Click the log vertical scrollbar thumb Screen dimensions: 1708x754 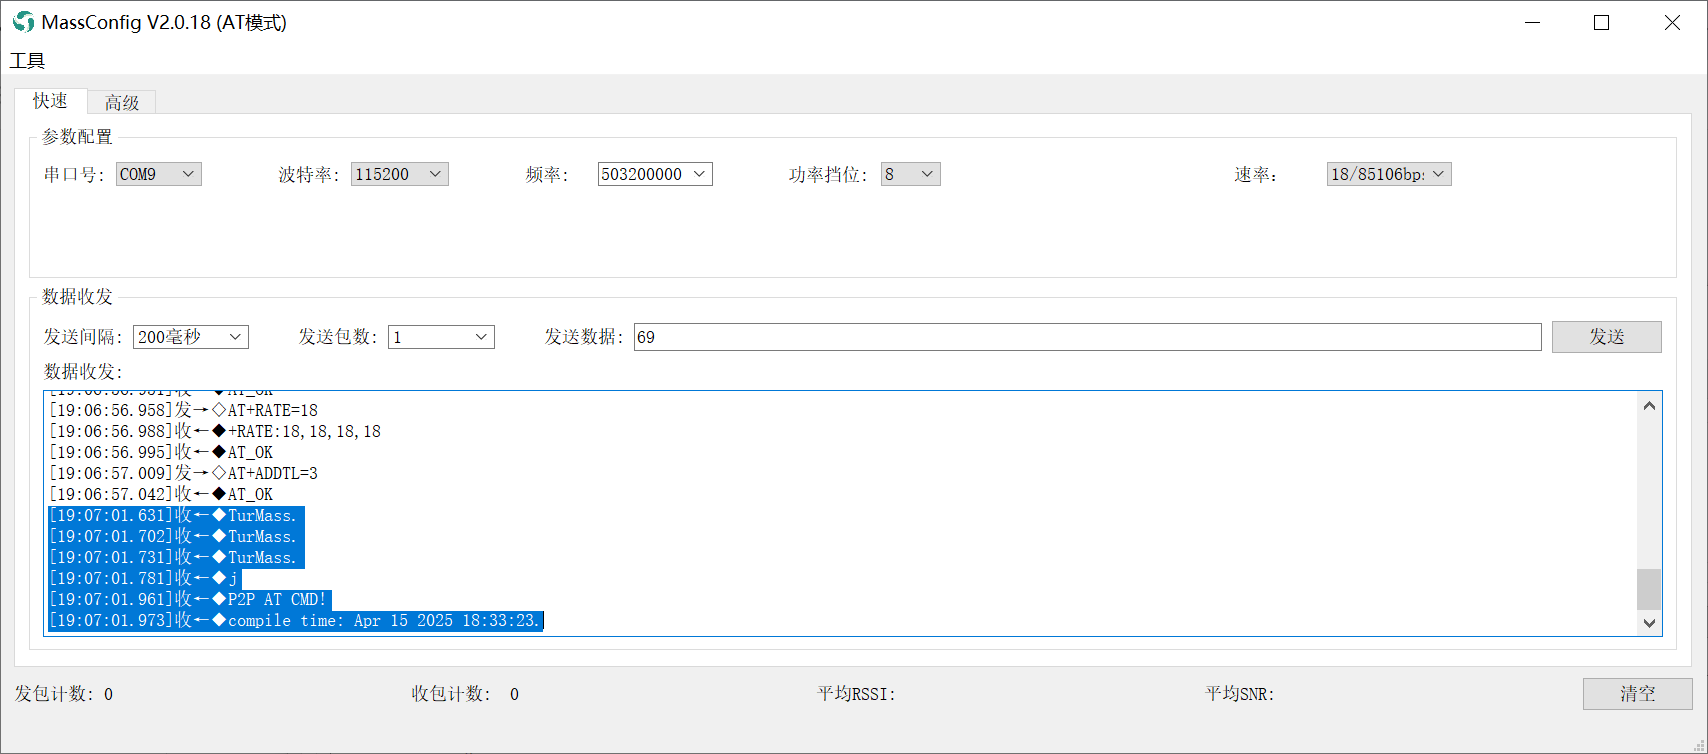tap(1649, 589)
